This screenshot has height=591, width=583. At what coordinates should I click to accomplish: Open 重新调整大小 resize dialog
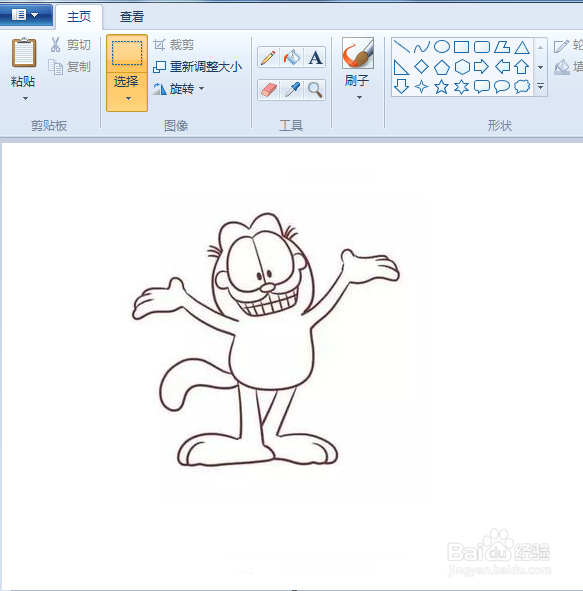click(x=197, y=67)
